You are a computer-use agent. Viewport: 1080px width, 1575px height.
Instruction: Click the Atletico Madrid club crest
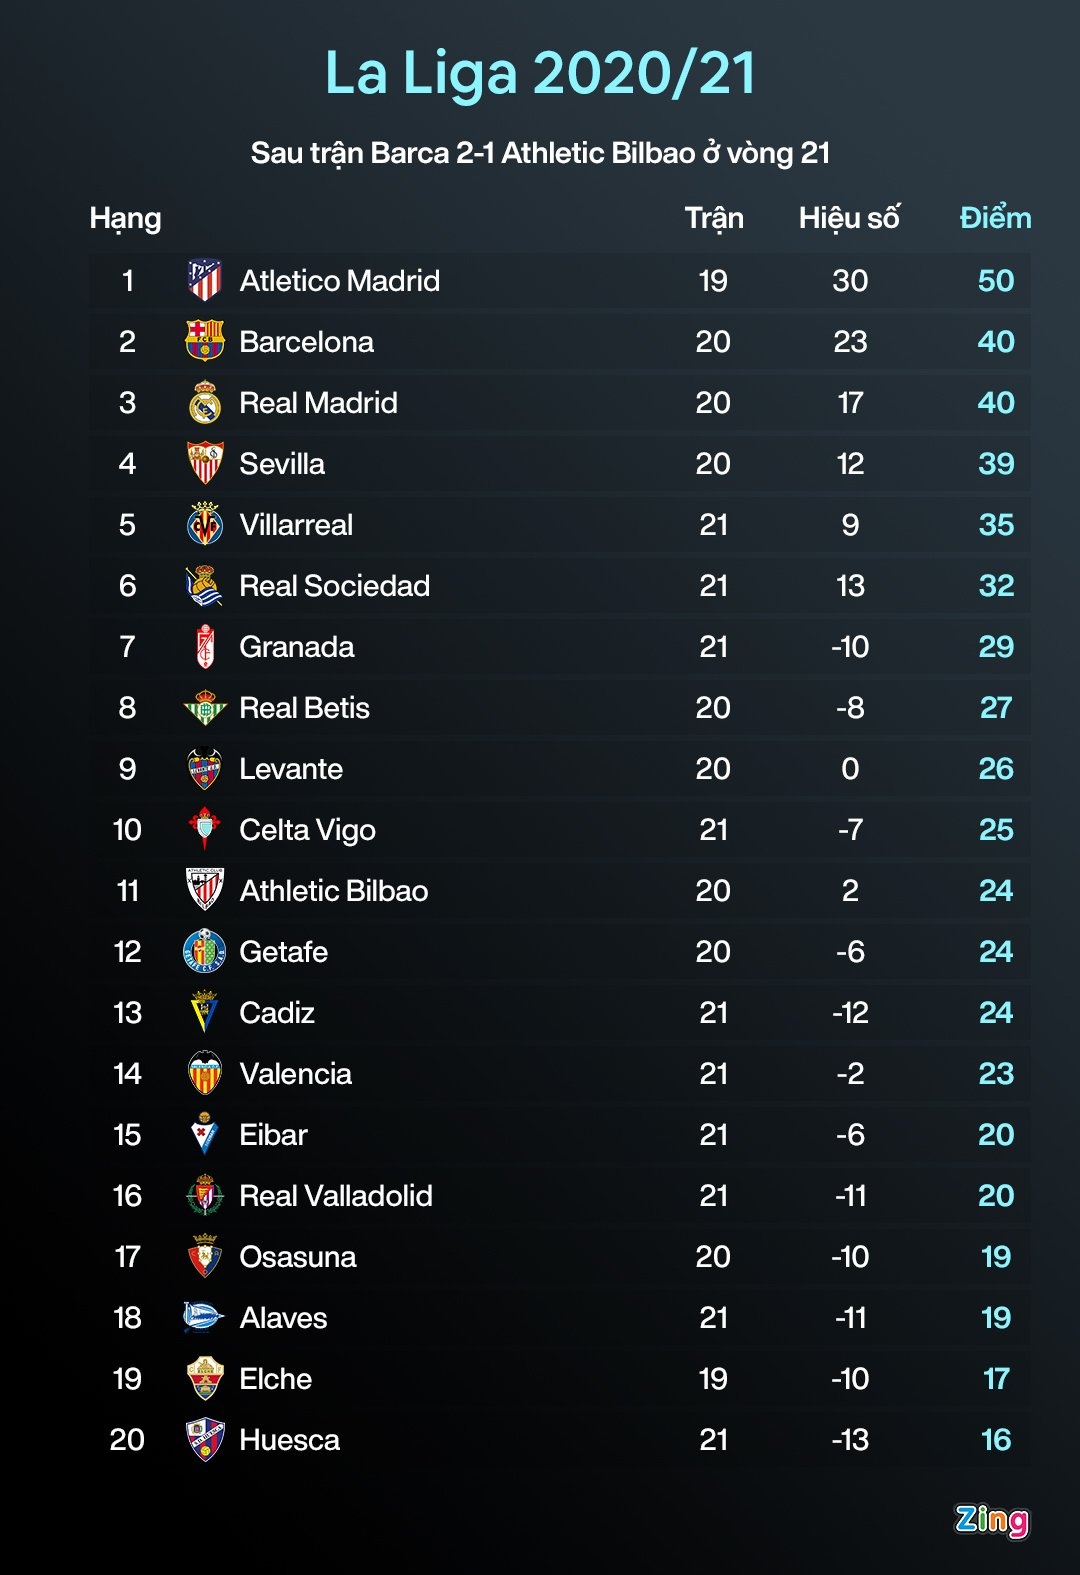tap(205, 281)
